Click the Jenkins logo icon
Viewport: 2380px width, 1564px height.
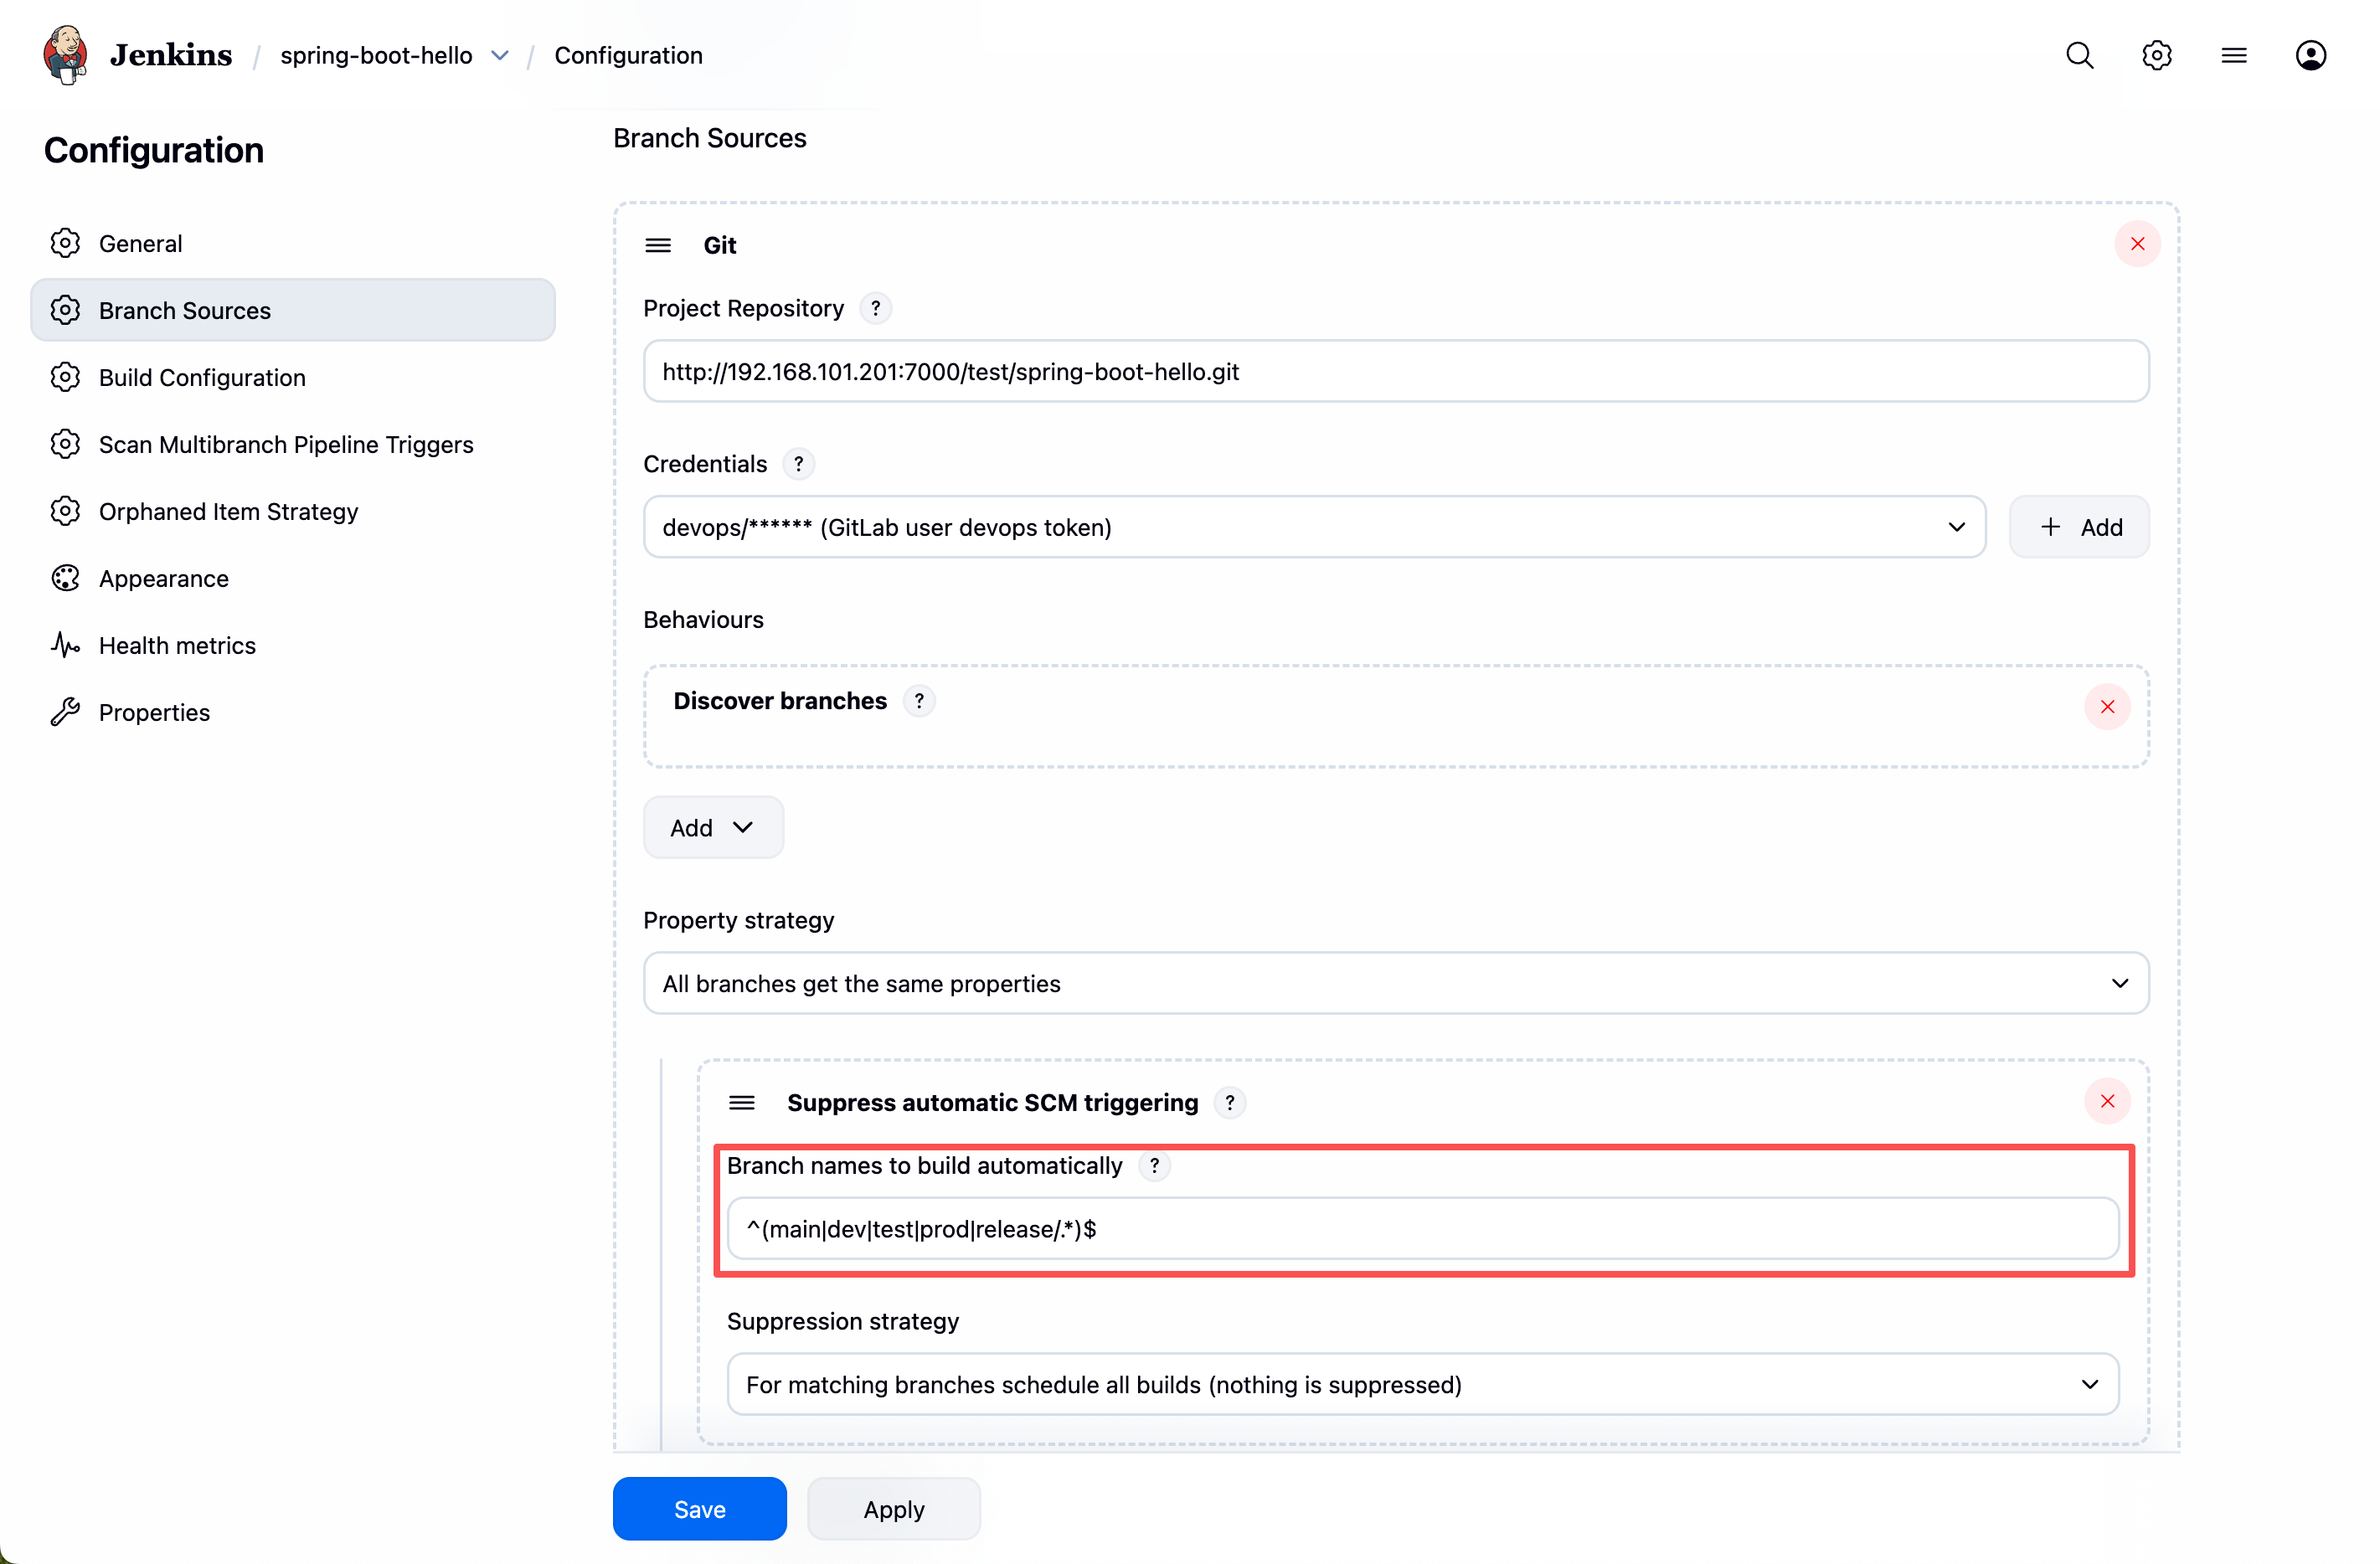pyautogui.click(x=66, y=55)
